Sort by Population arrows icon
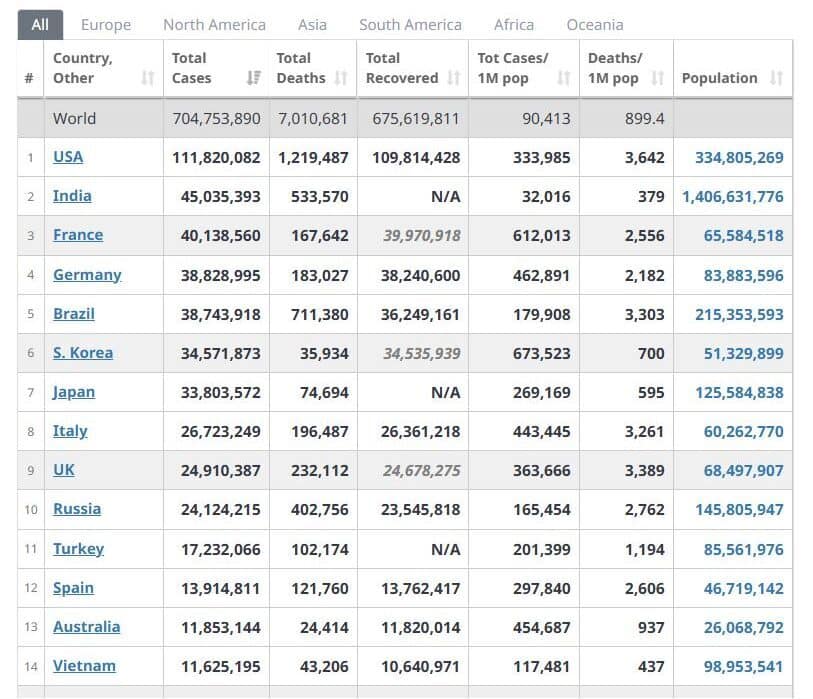The height and width of the screenshot is (699, 813). click(777, 78)
